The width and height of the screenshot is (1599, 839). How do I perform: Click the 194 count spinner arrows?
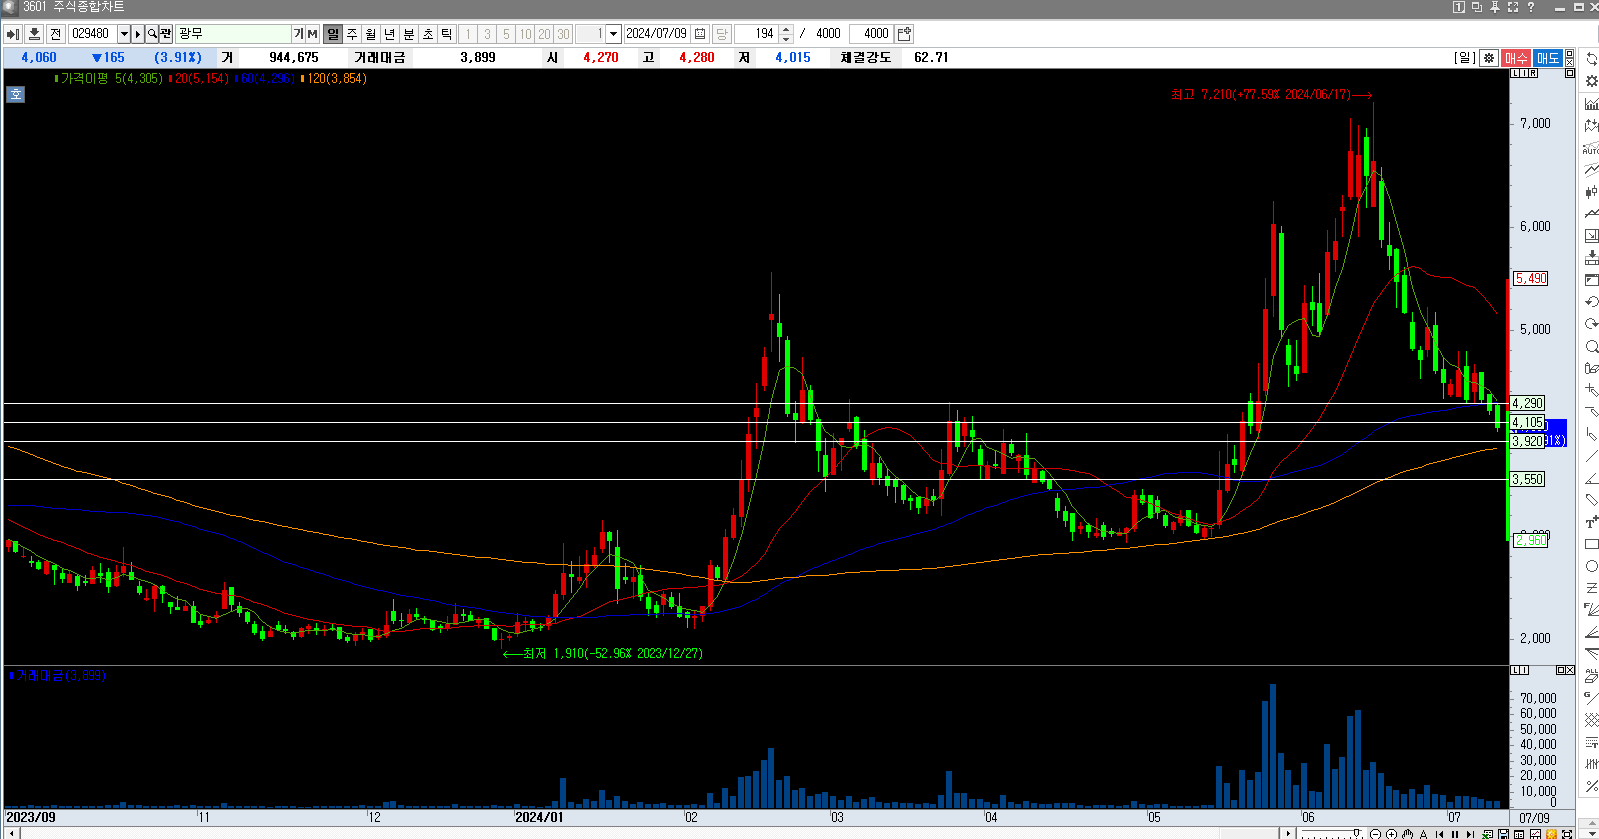(x=786, y=34)
